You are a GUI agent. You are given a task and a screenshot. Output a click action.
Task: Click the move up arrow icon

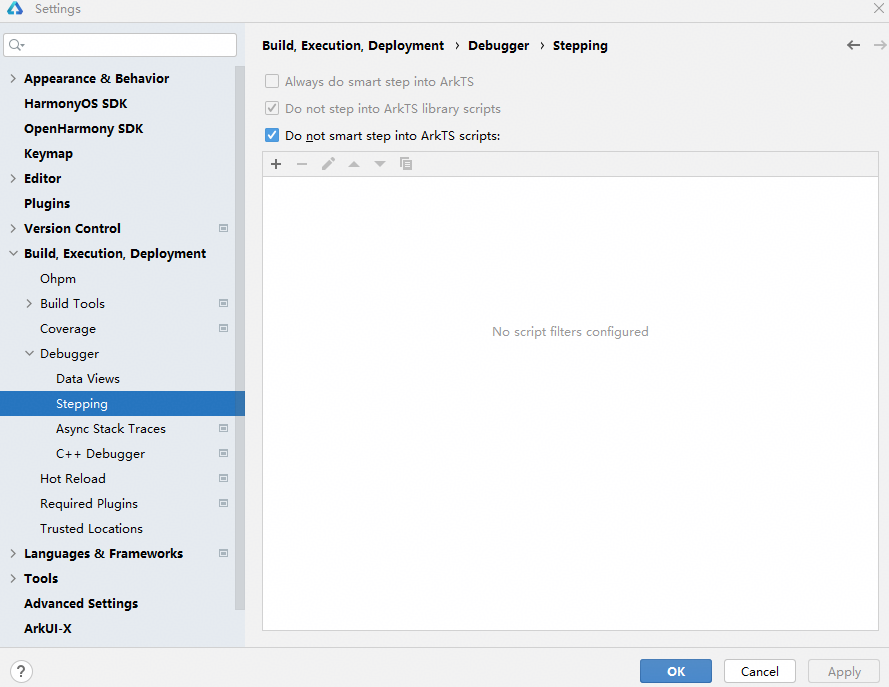pos(354,164)
